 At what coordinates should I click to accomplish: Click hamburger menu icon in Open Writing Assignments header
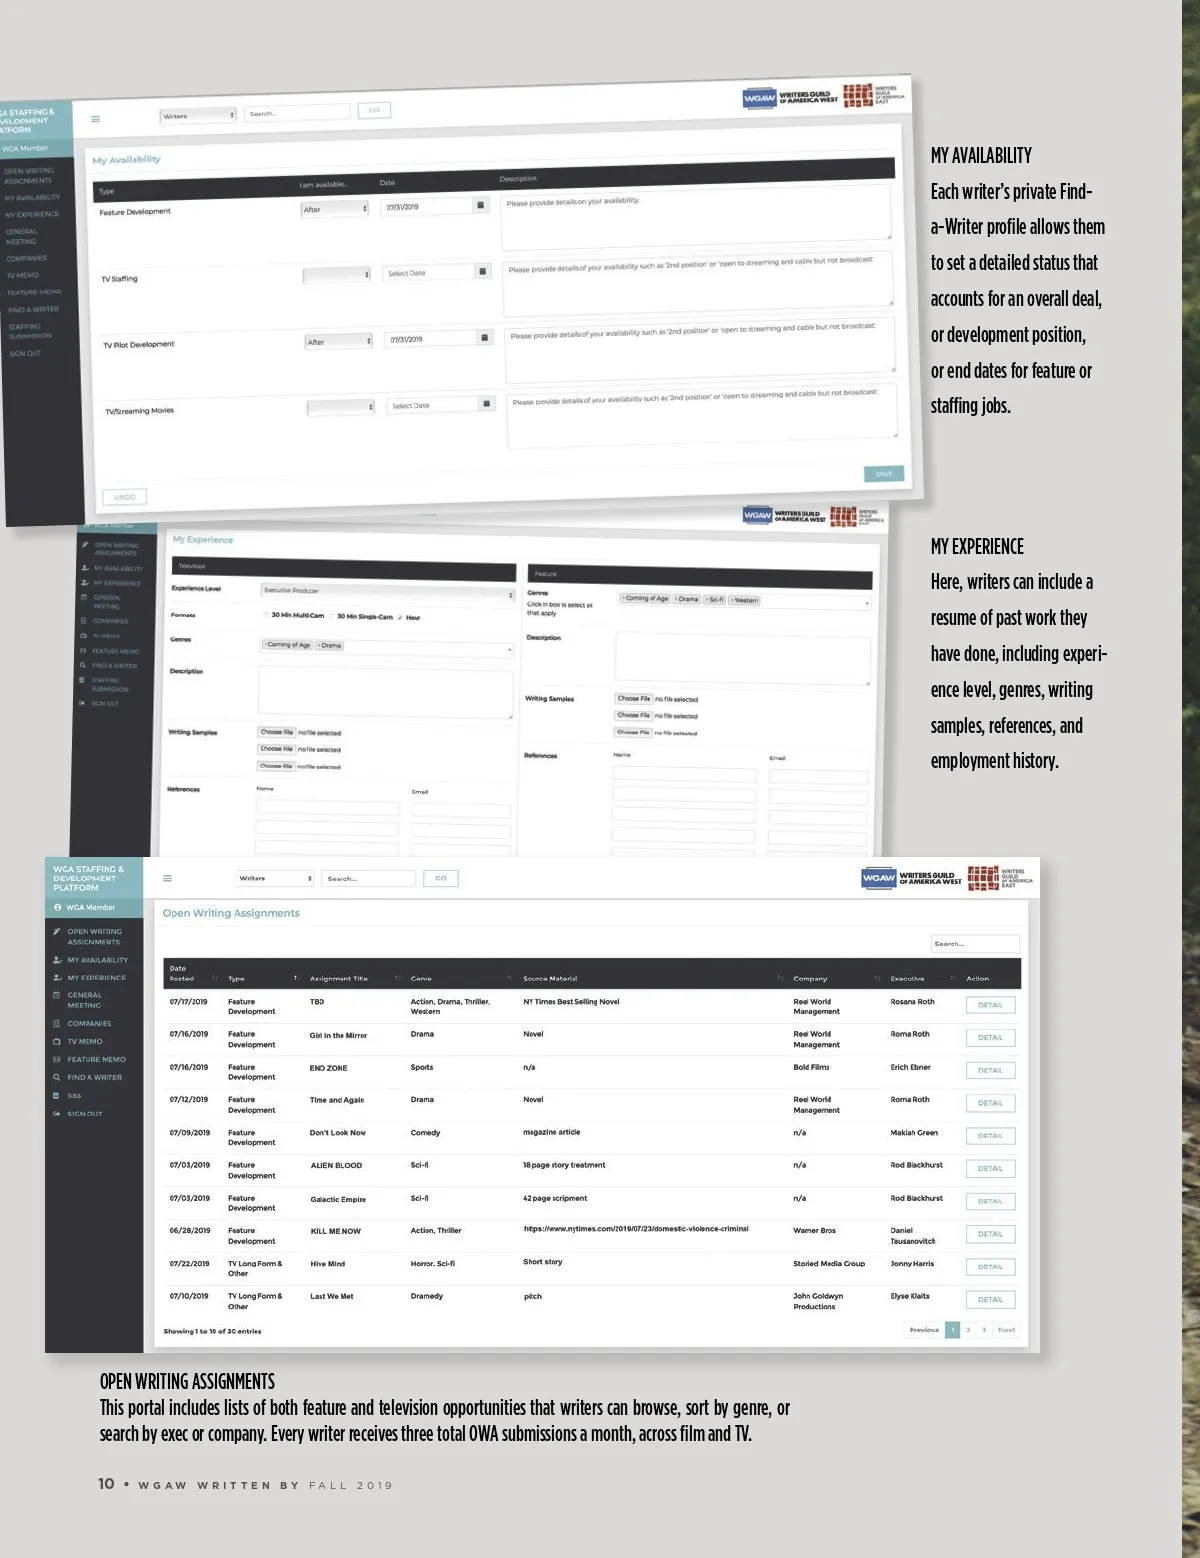click(x=167, y=878)
